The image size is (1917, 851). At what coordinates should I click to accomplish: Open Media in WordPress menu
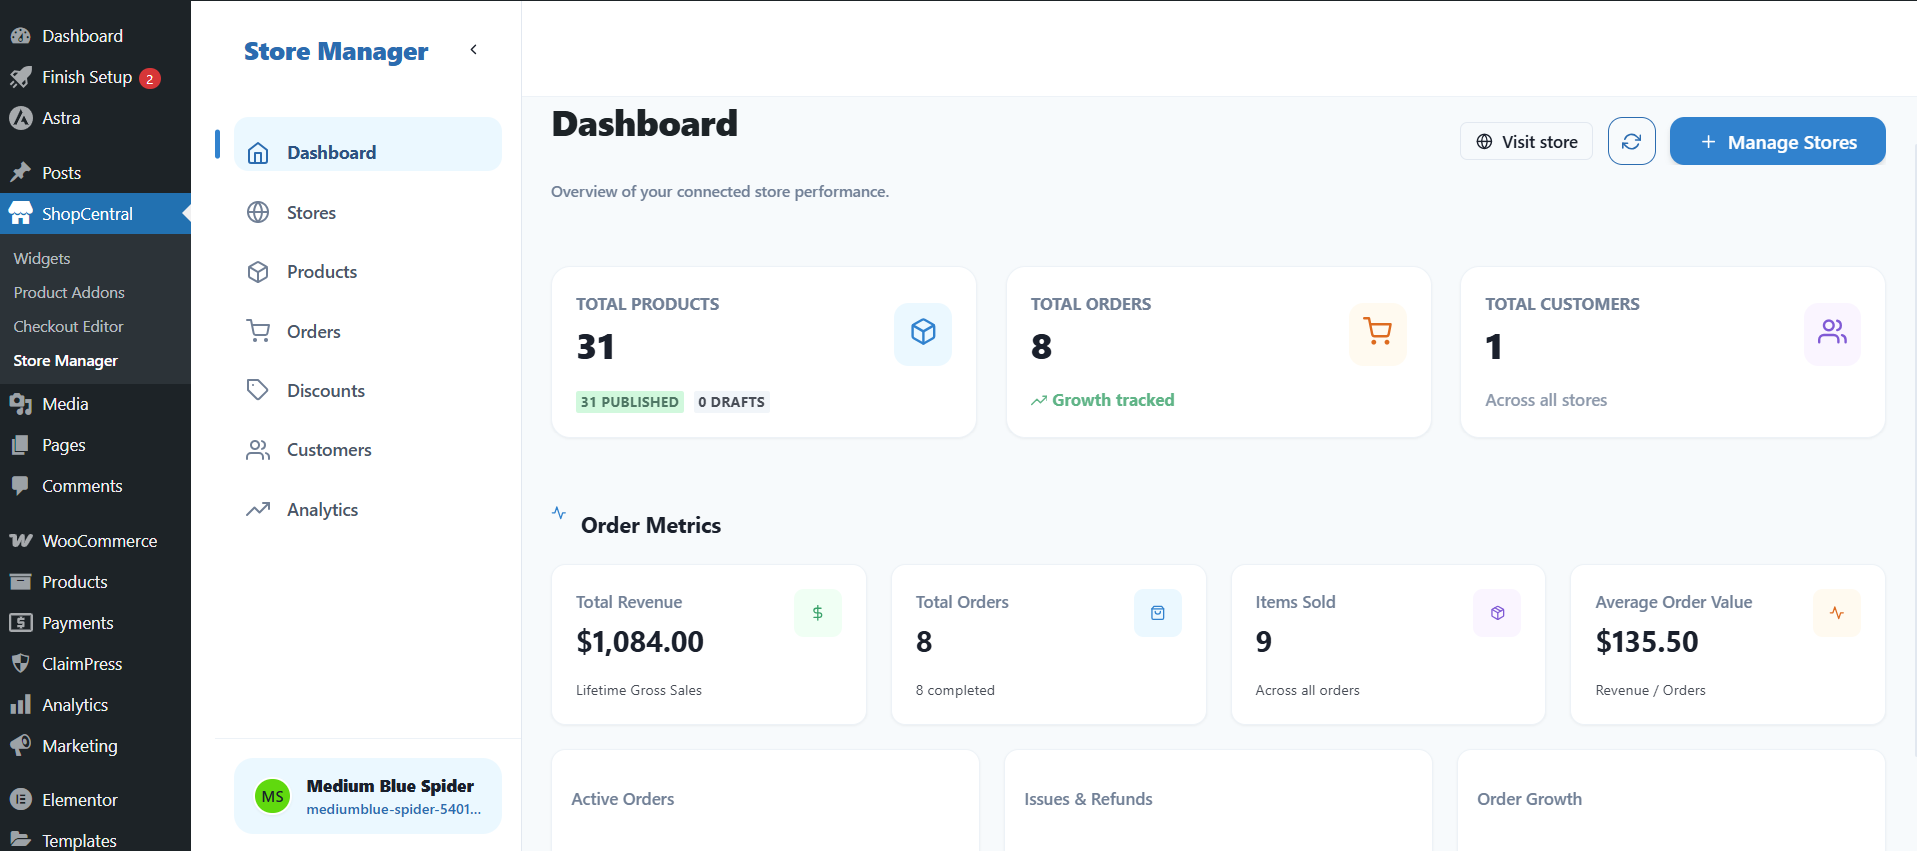[x=95, y=404]
